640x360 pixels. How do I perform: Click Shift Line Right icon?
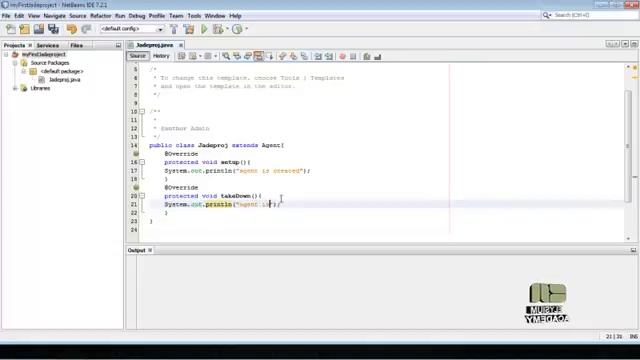coord(329,56)
